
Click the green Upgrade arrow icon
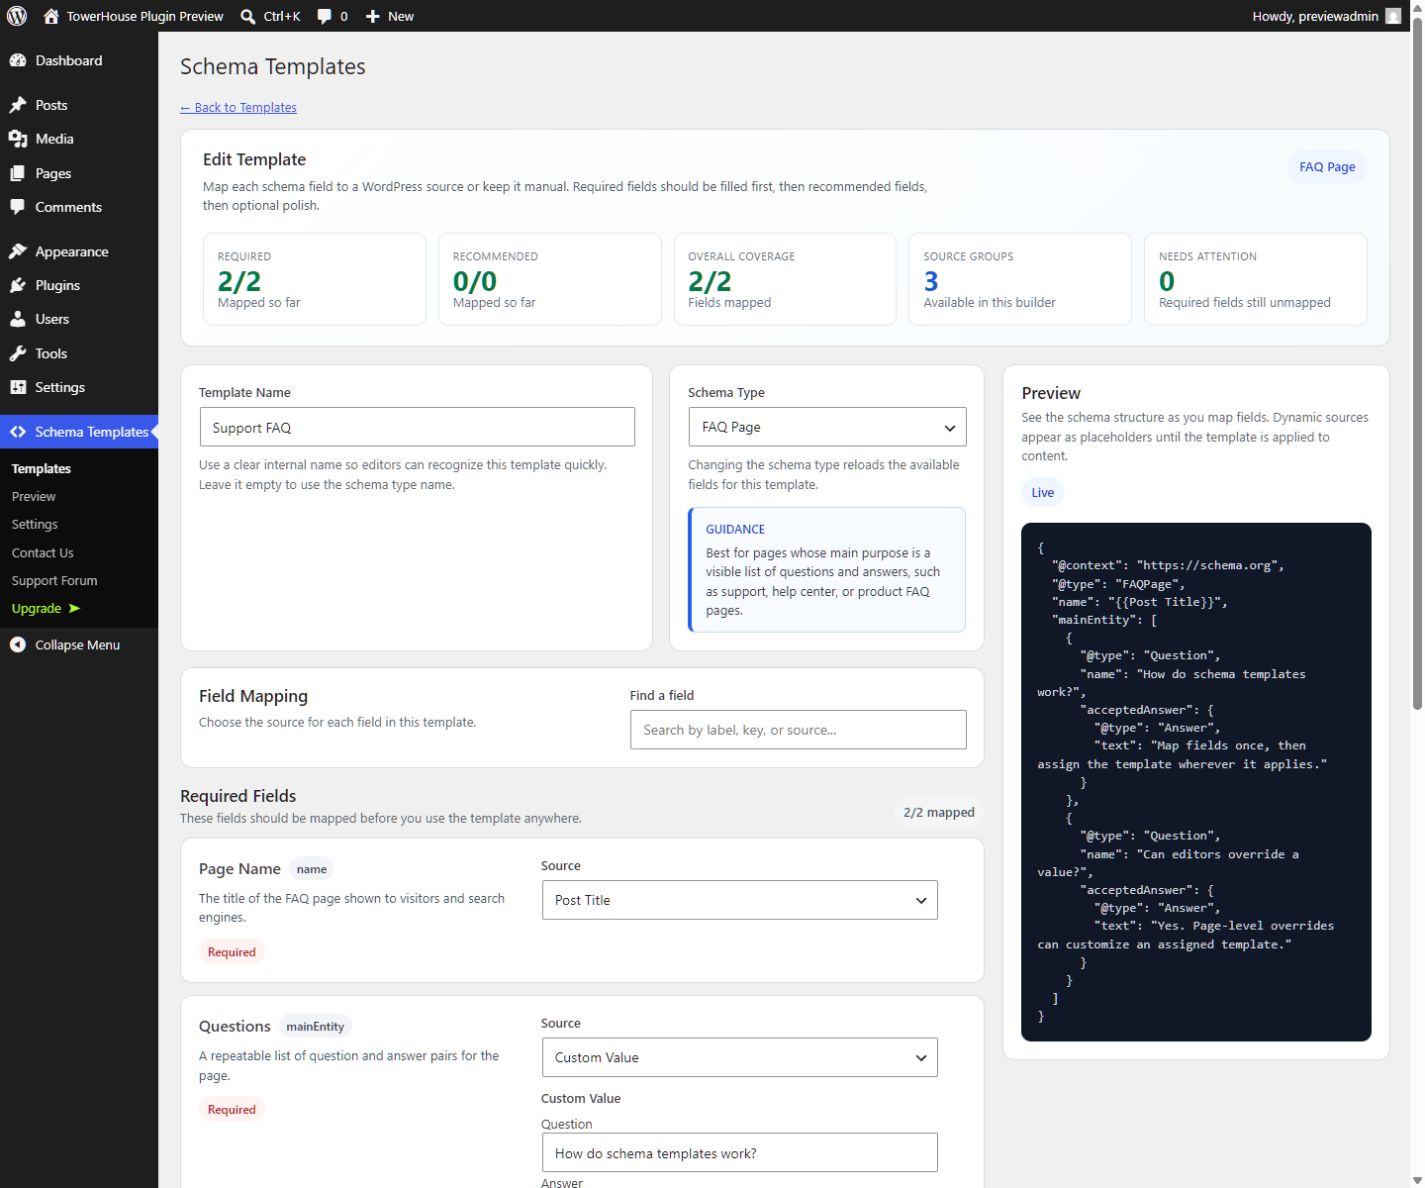74,608
